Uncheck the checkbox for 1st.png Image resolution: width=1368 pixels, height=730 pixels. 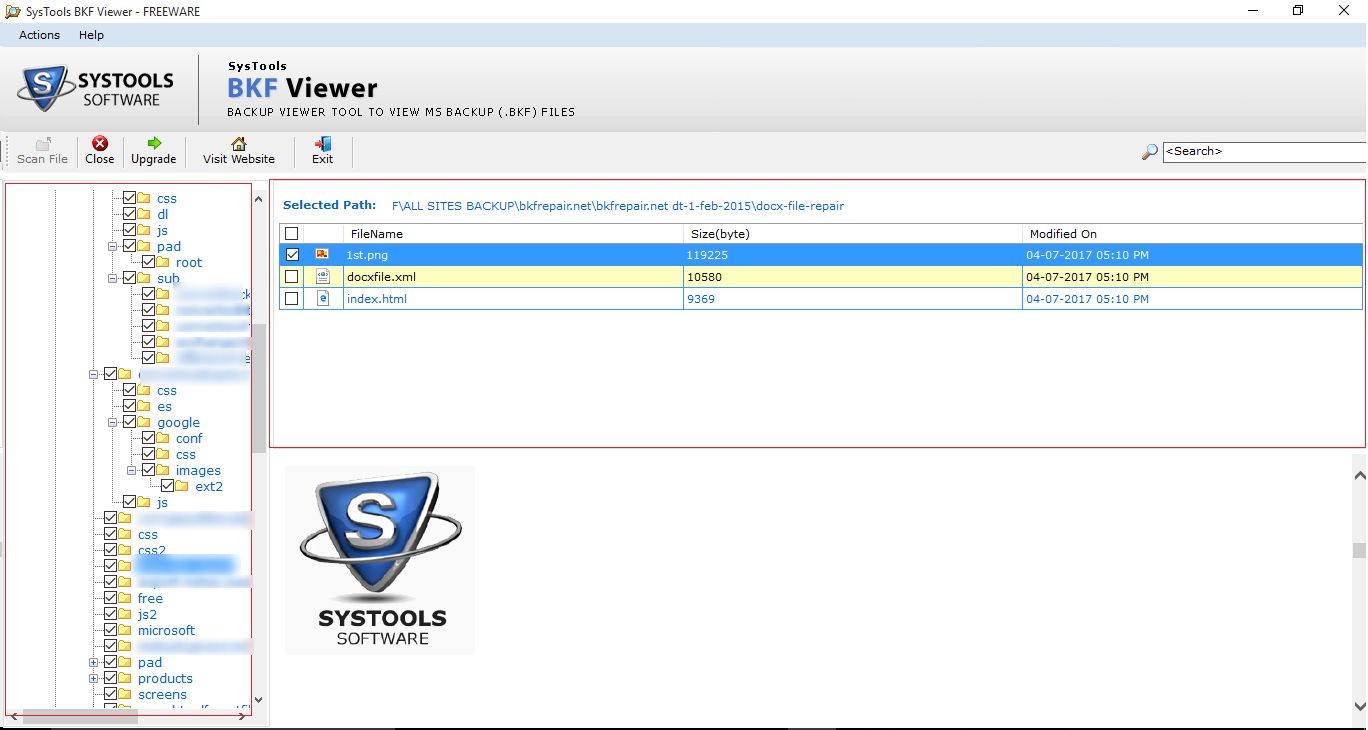coord(291,254)
